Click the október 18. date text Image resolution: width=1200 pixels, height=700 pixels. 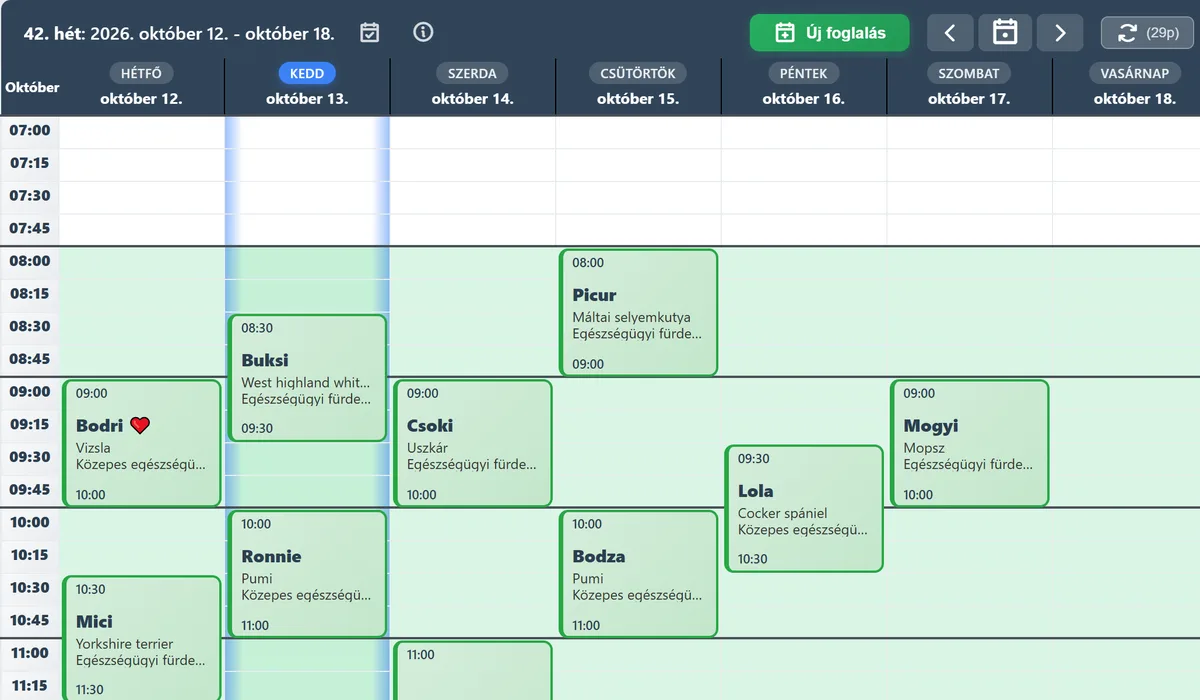[1135, 99]
